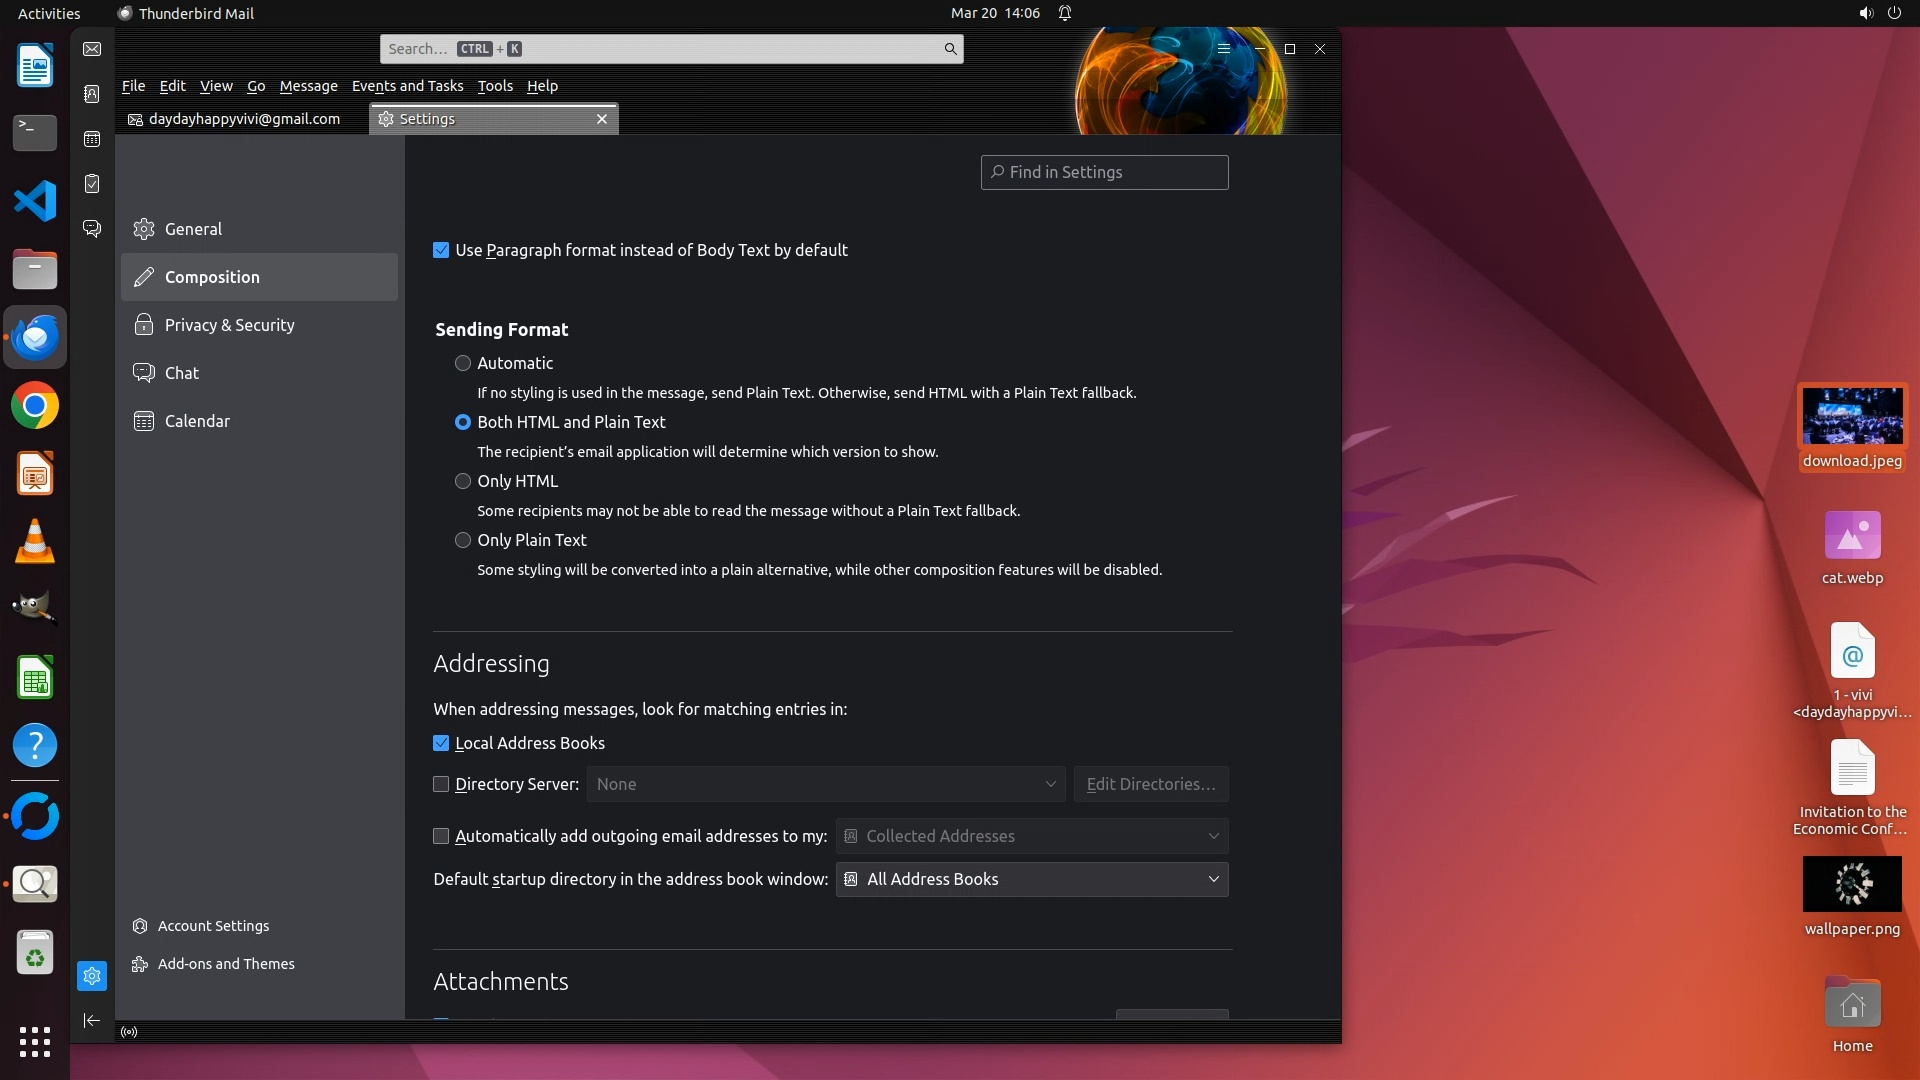Screen dimensions: 1920x1080
Task: Open Address Book space icon
Action: (92, 94)
